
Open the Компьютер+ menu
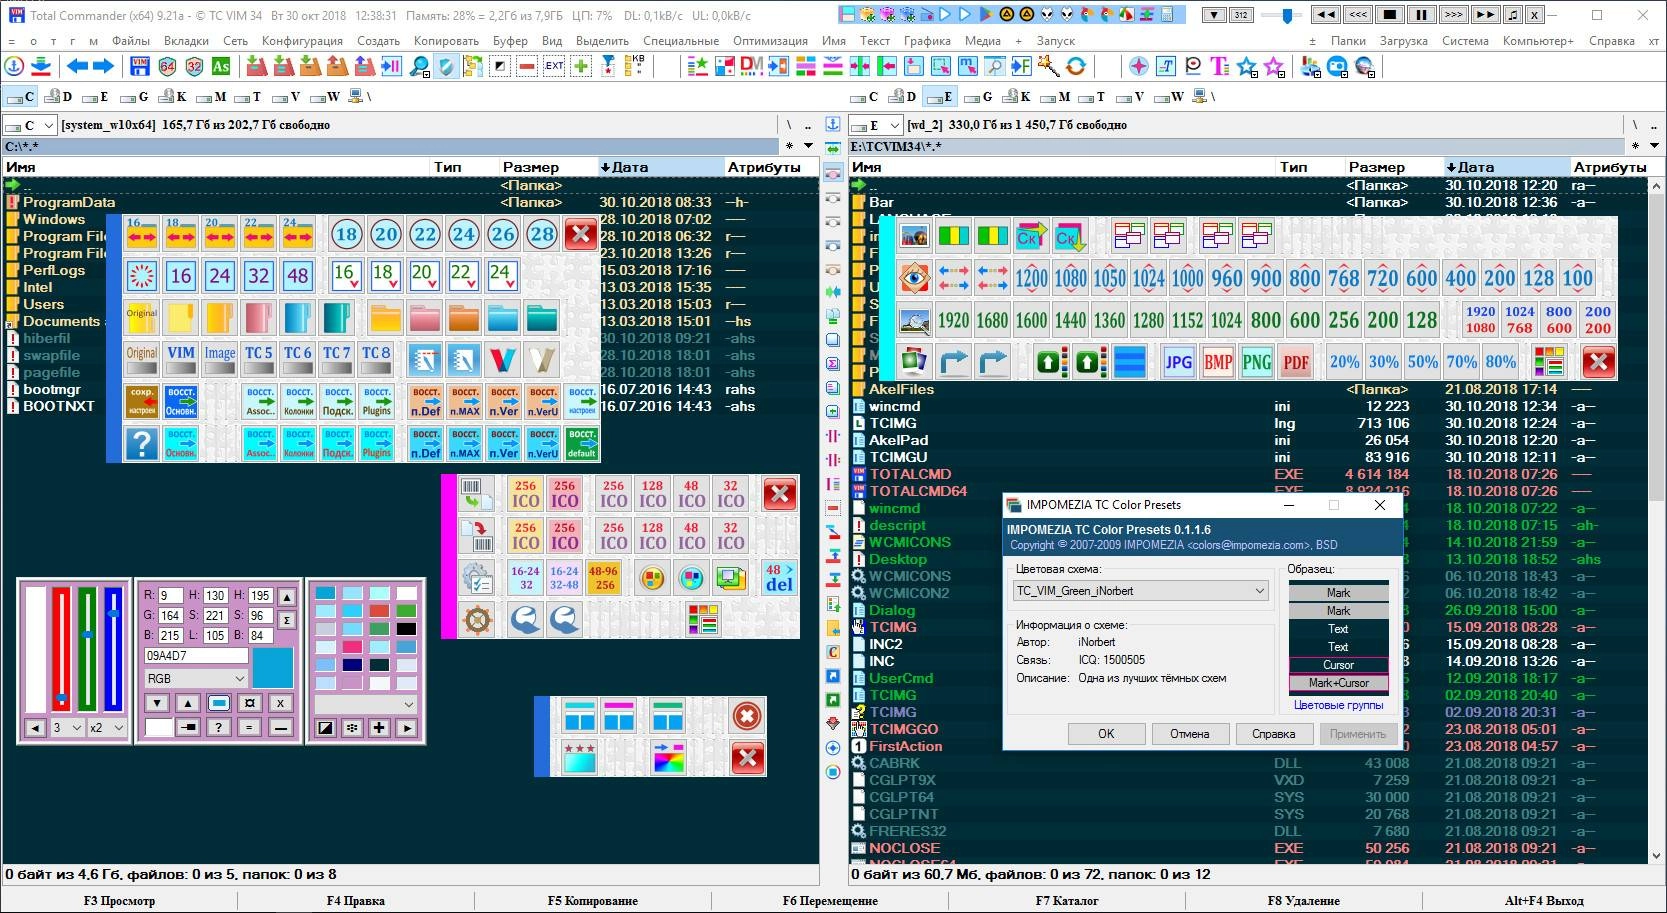click(x=1538, y=41)
